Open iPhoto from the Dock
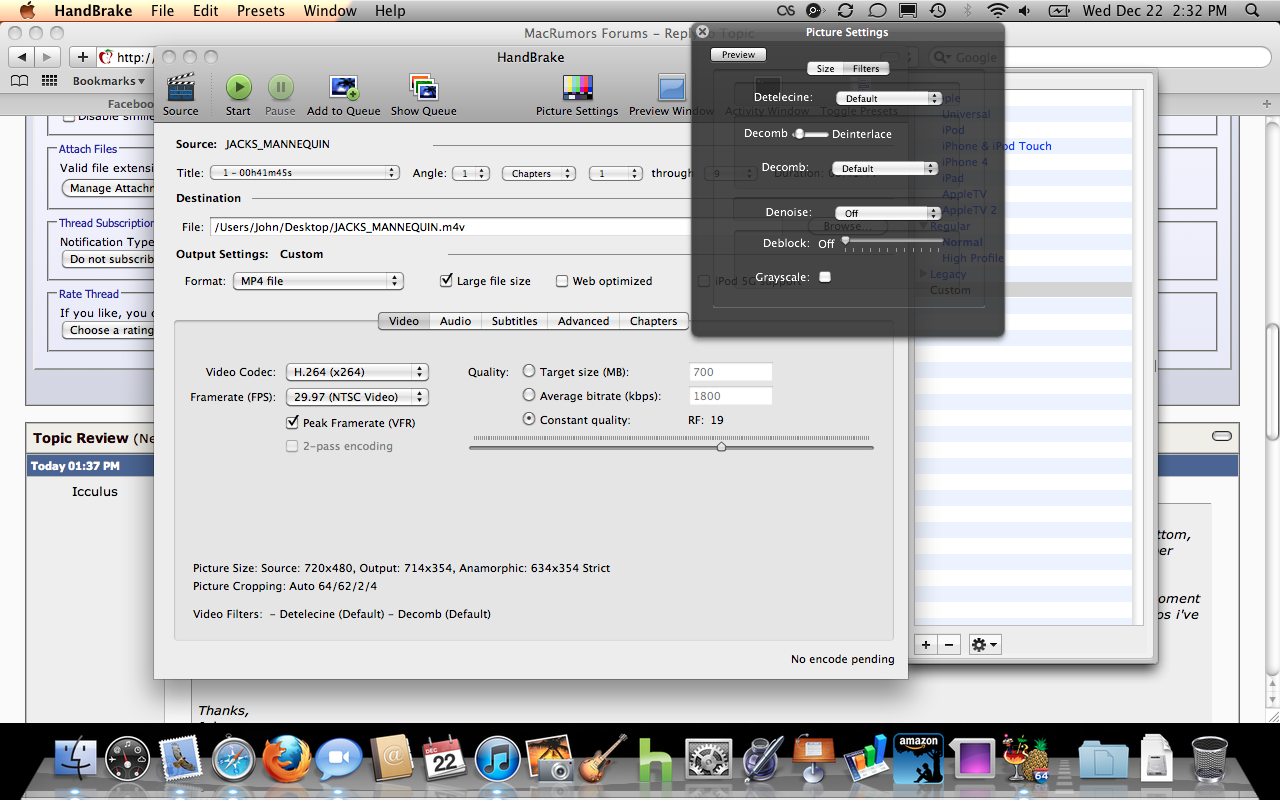 [549, 759]
